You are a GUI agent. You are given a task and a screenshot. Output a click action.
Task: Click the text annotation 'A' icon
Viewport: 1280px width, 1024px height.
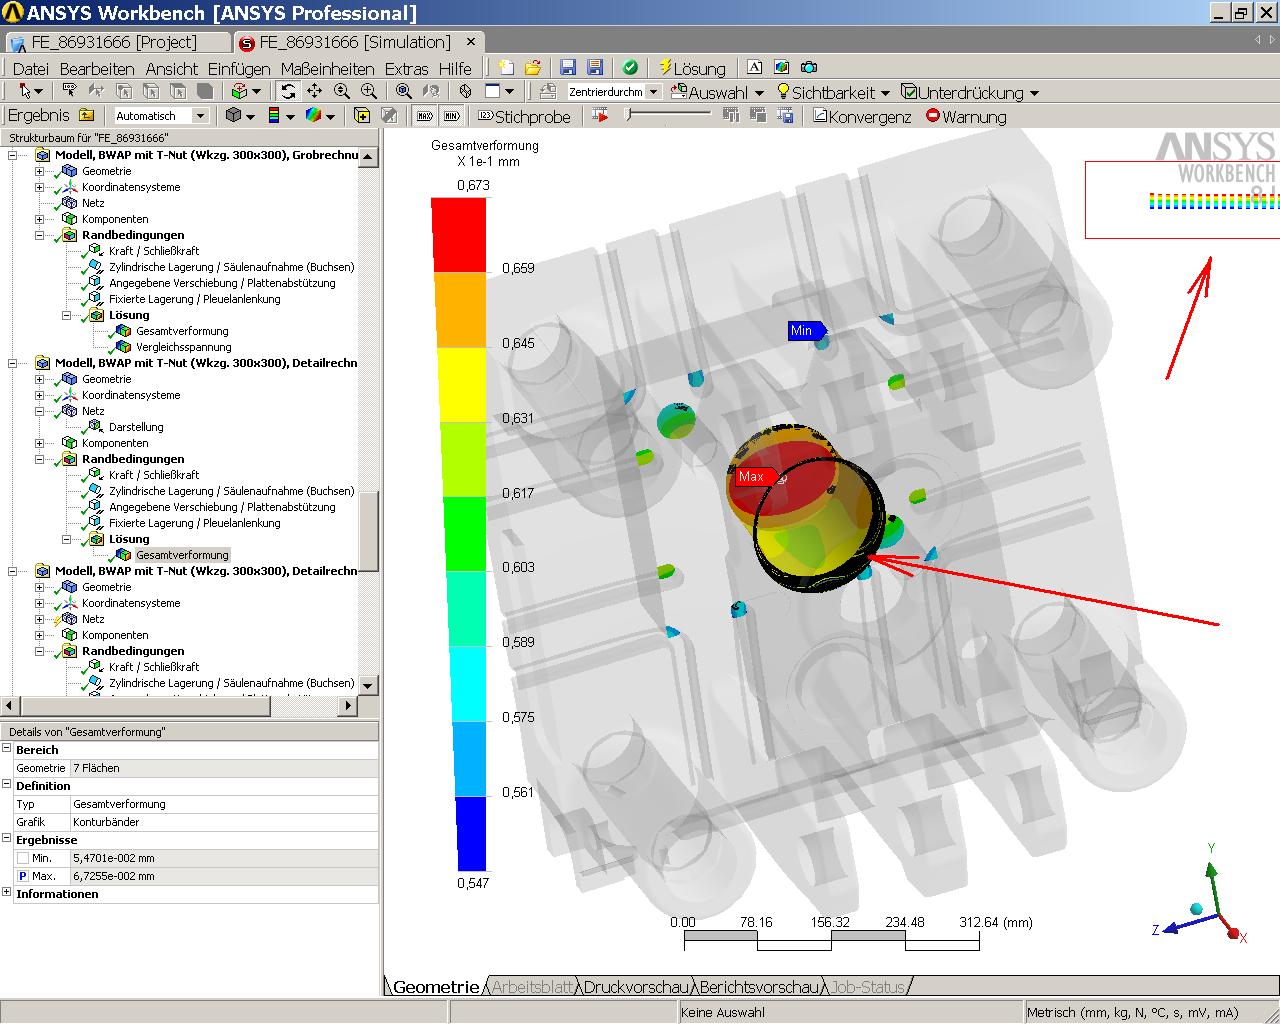[755, 67]
